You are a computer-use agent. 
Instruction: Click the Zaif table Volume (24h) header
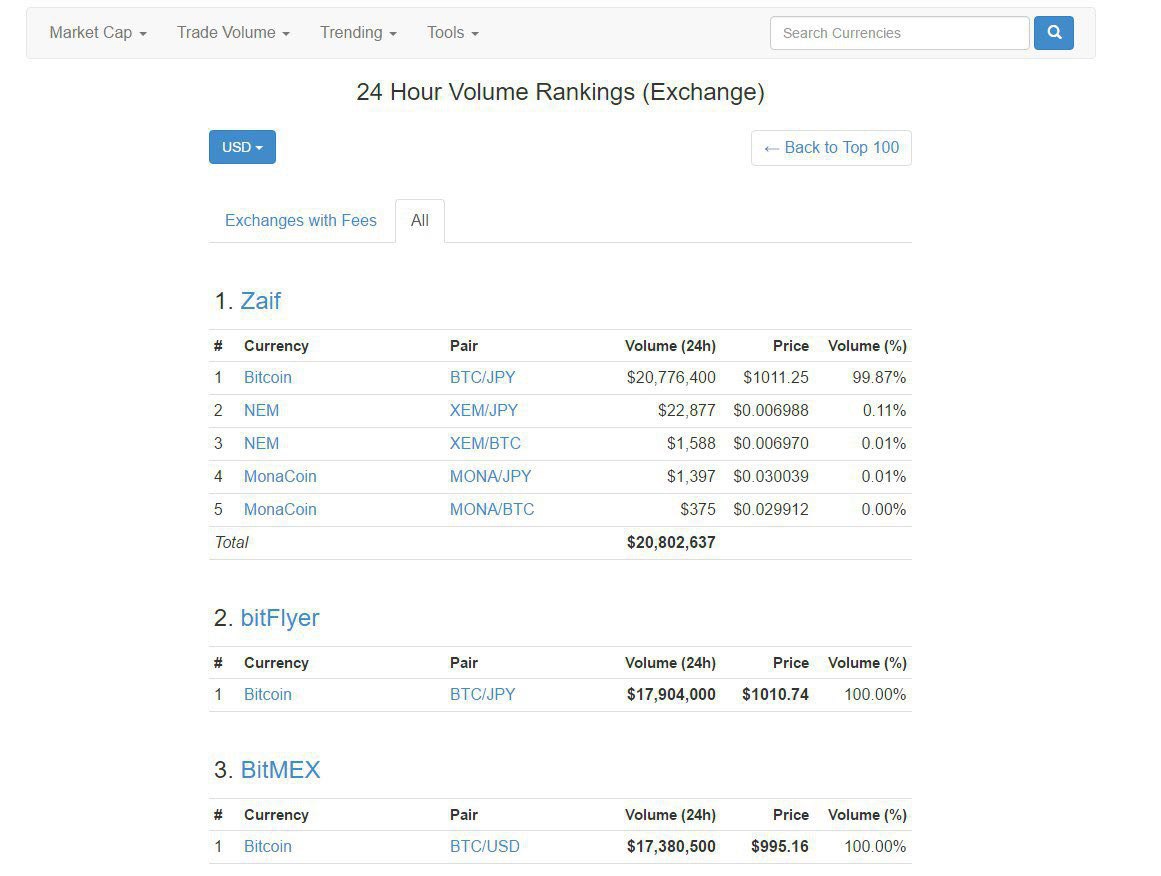(670, 346)
